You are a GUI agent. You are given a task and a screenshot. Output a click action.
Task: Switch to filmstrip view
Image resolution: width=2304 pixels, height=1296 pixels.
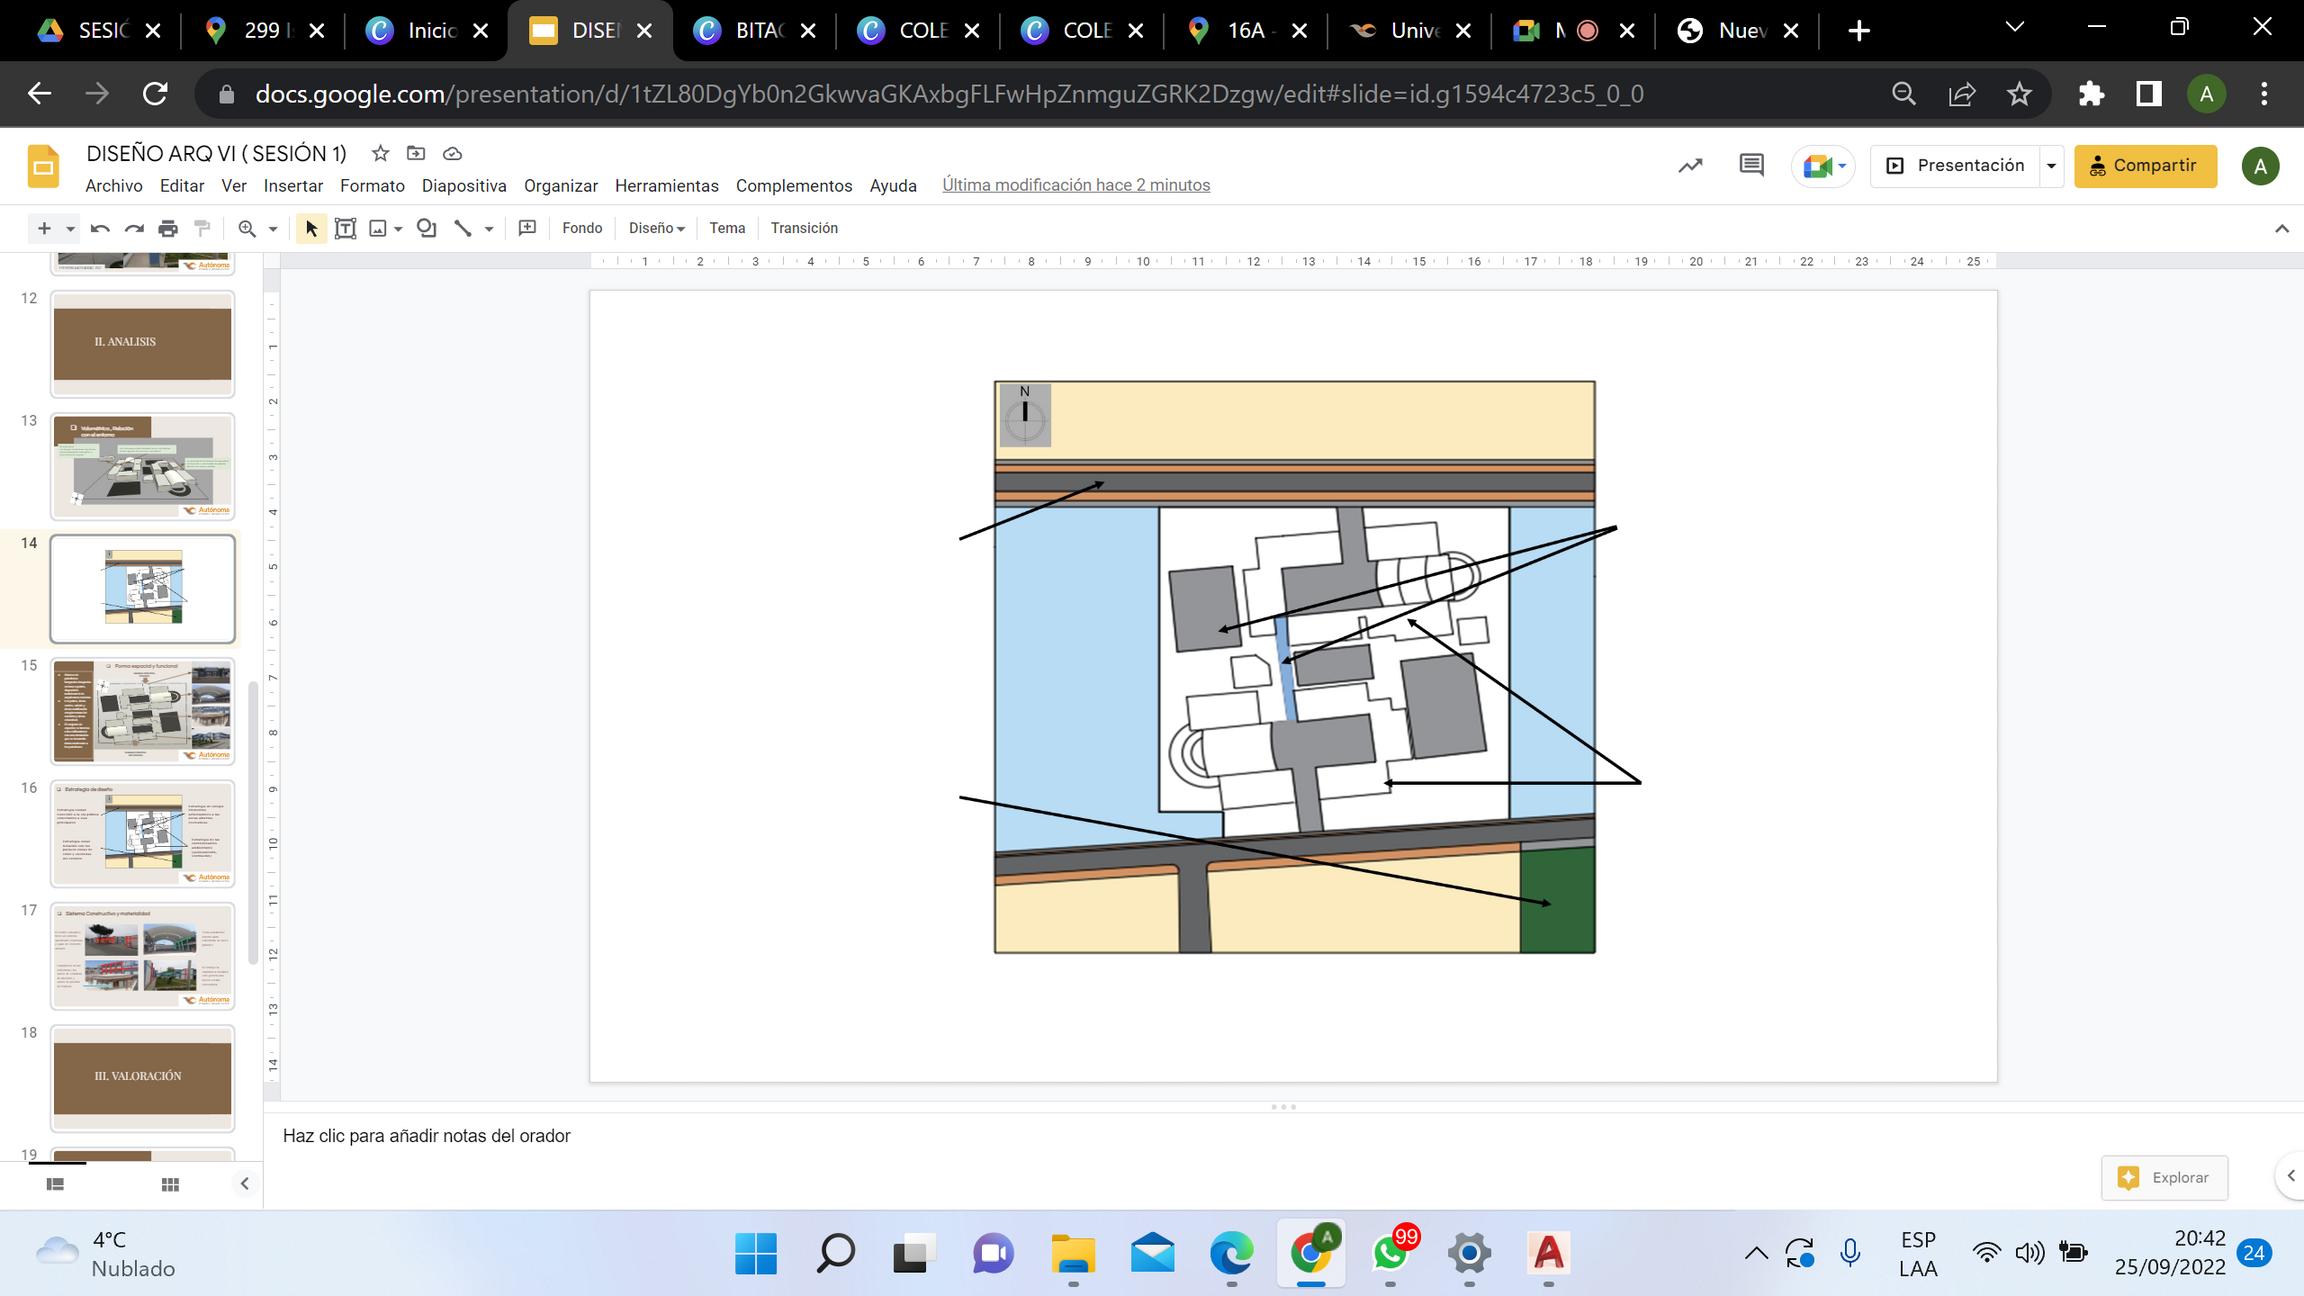click(55, 1184)
